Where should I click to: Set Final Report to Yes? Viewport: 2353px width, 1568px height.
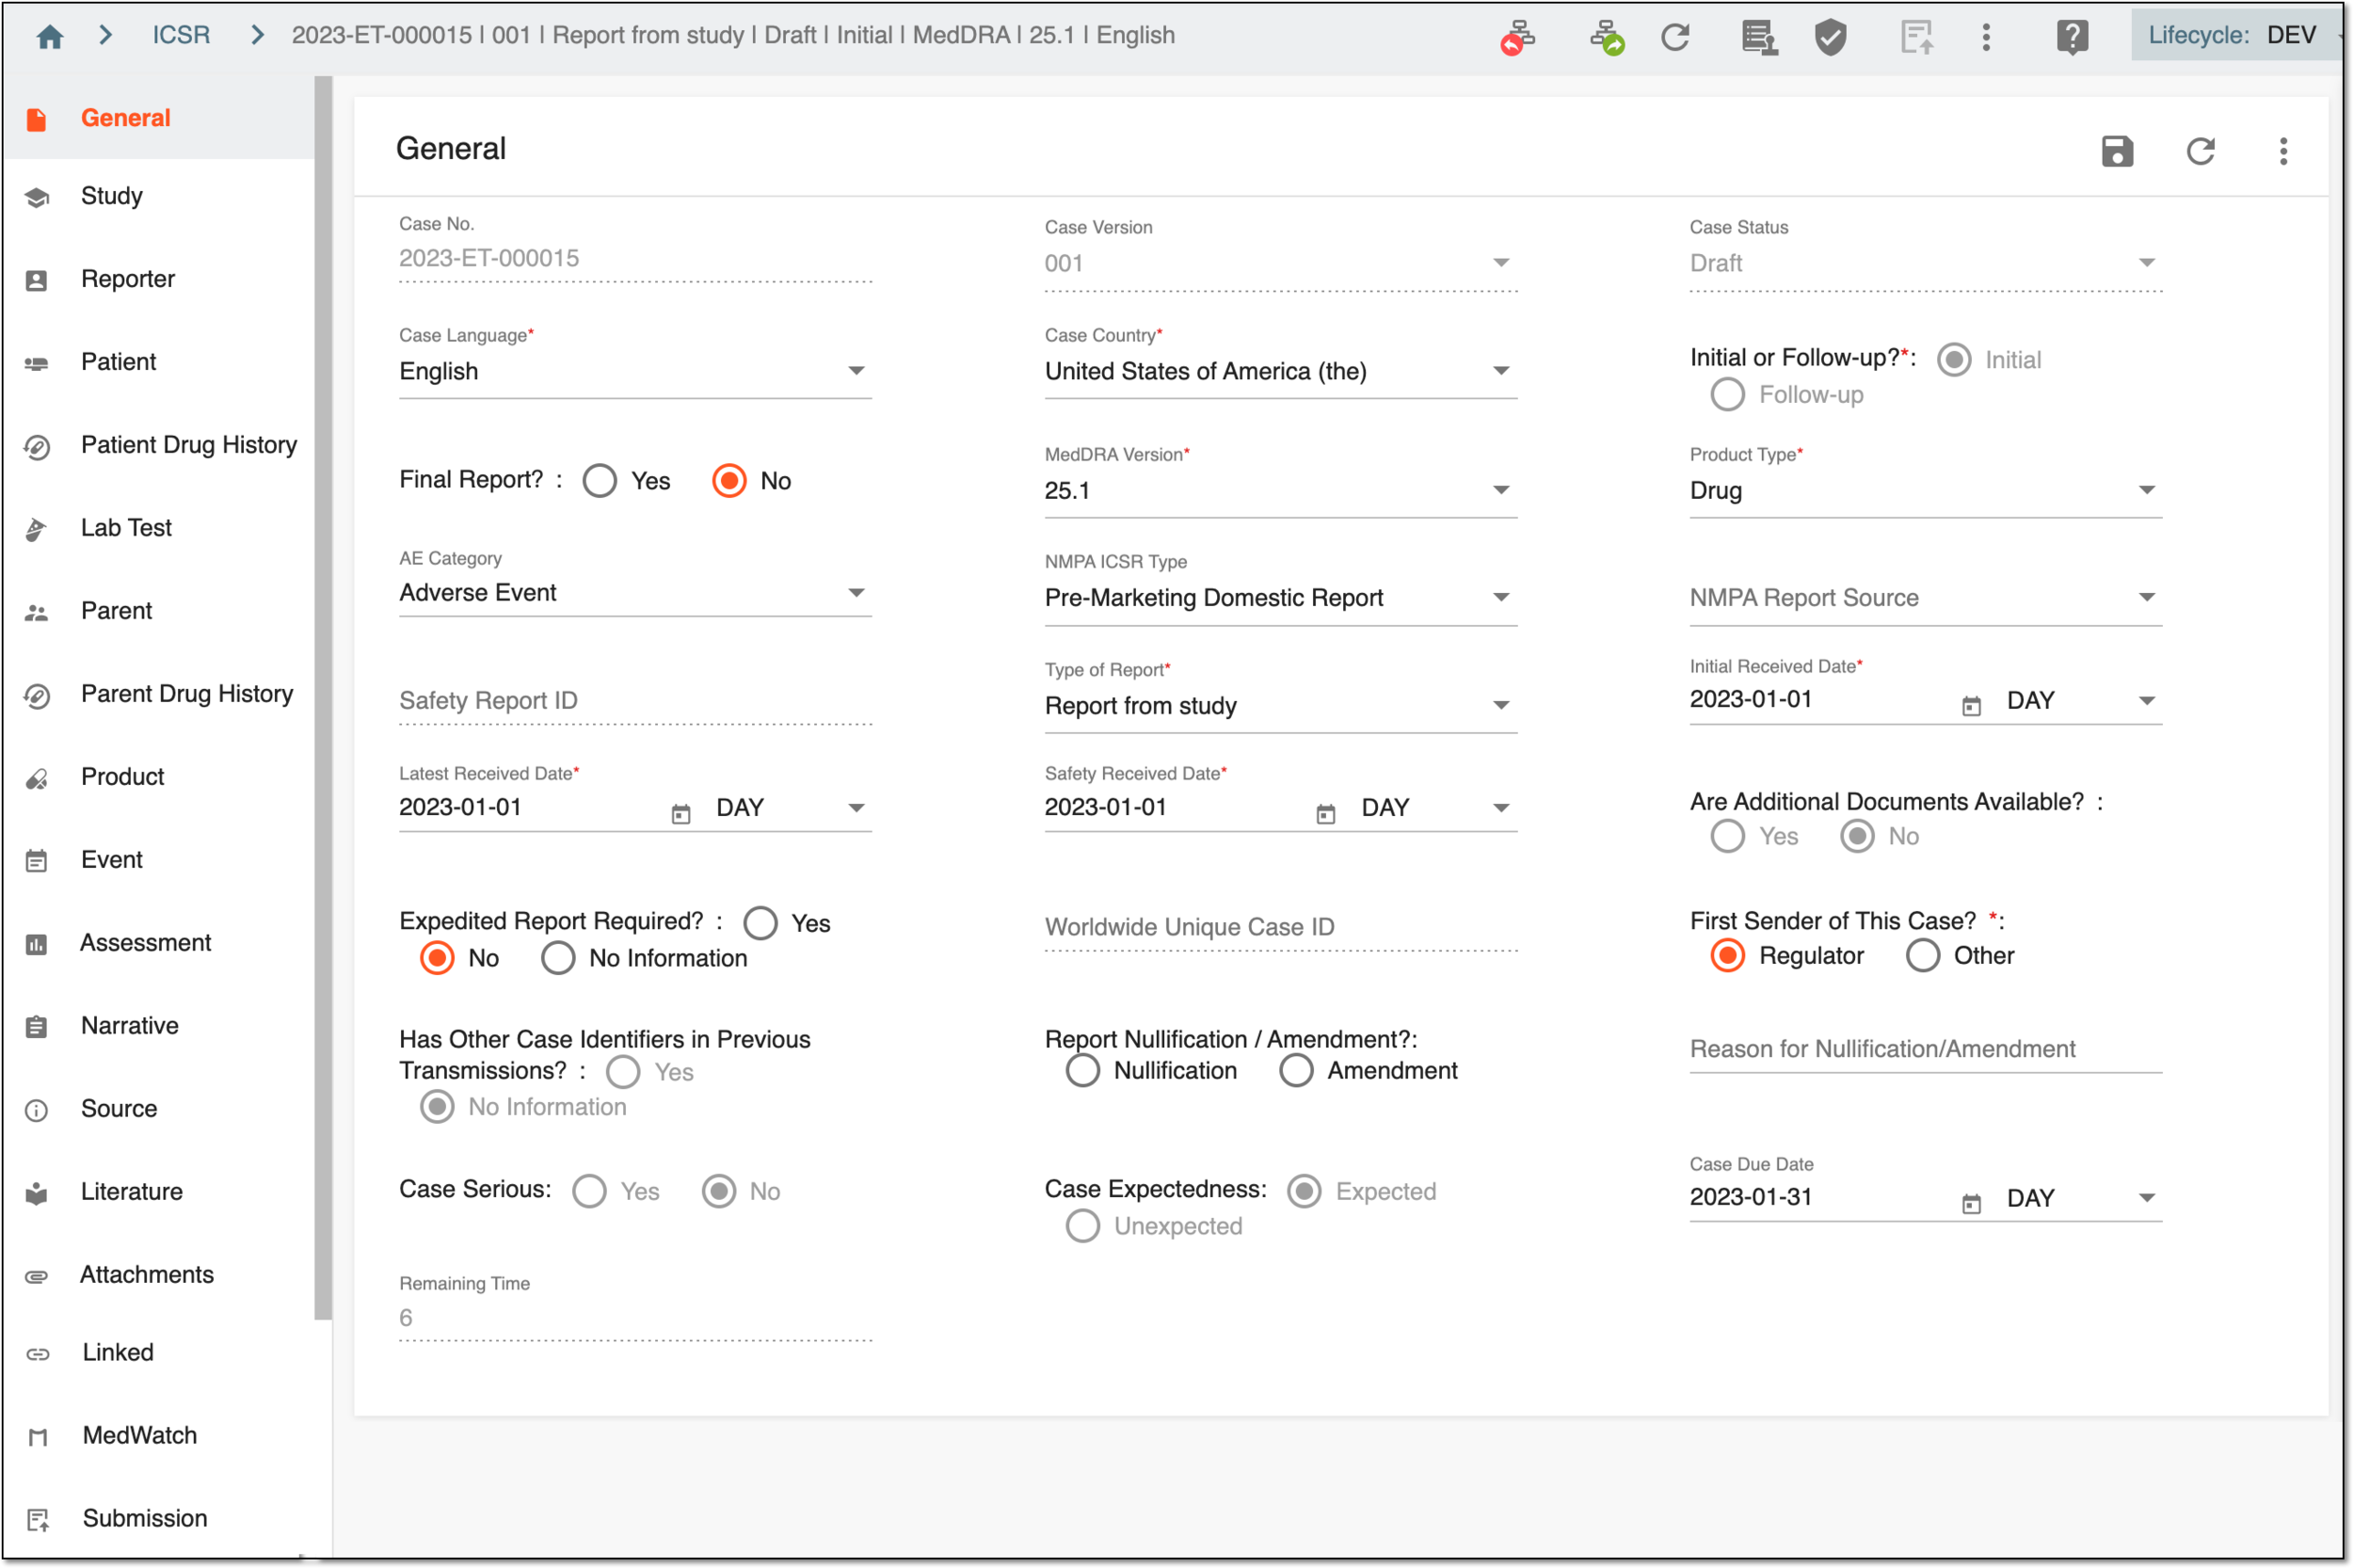[599, 481]
